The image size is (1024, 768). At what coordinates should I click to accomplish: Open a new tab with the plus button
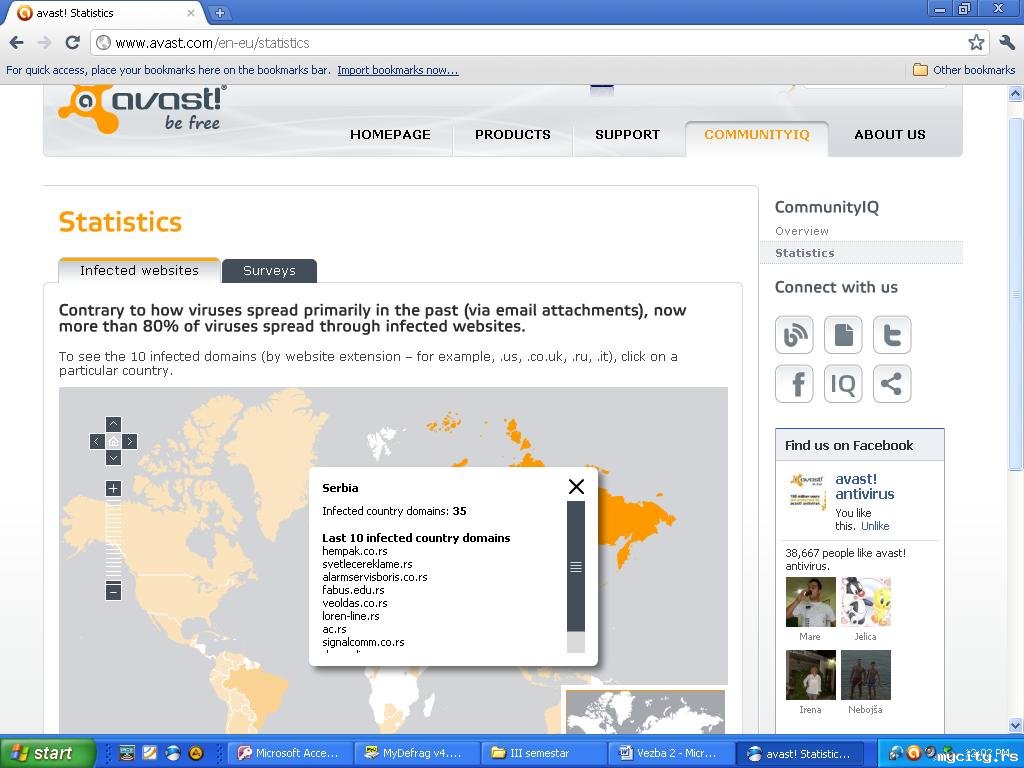(x=220, y=12)
